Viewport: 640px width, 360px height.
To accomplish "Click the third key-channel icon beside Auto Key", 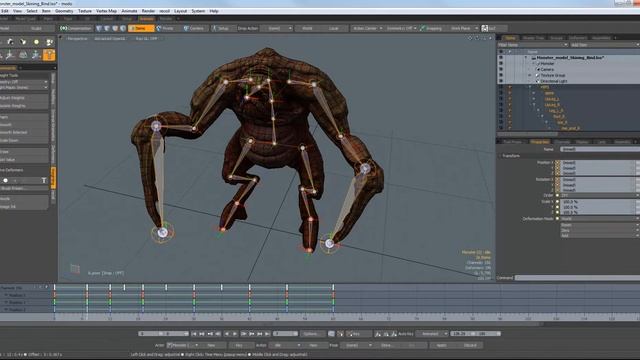I will [x=394, y=334].
